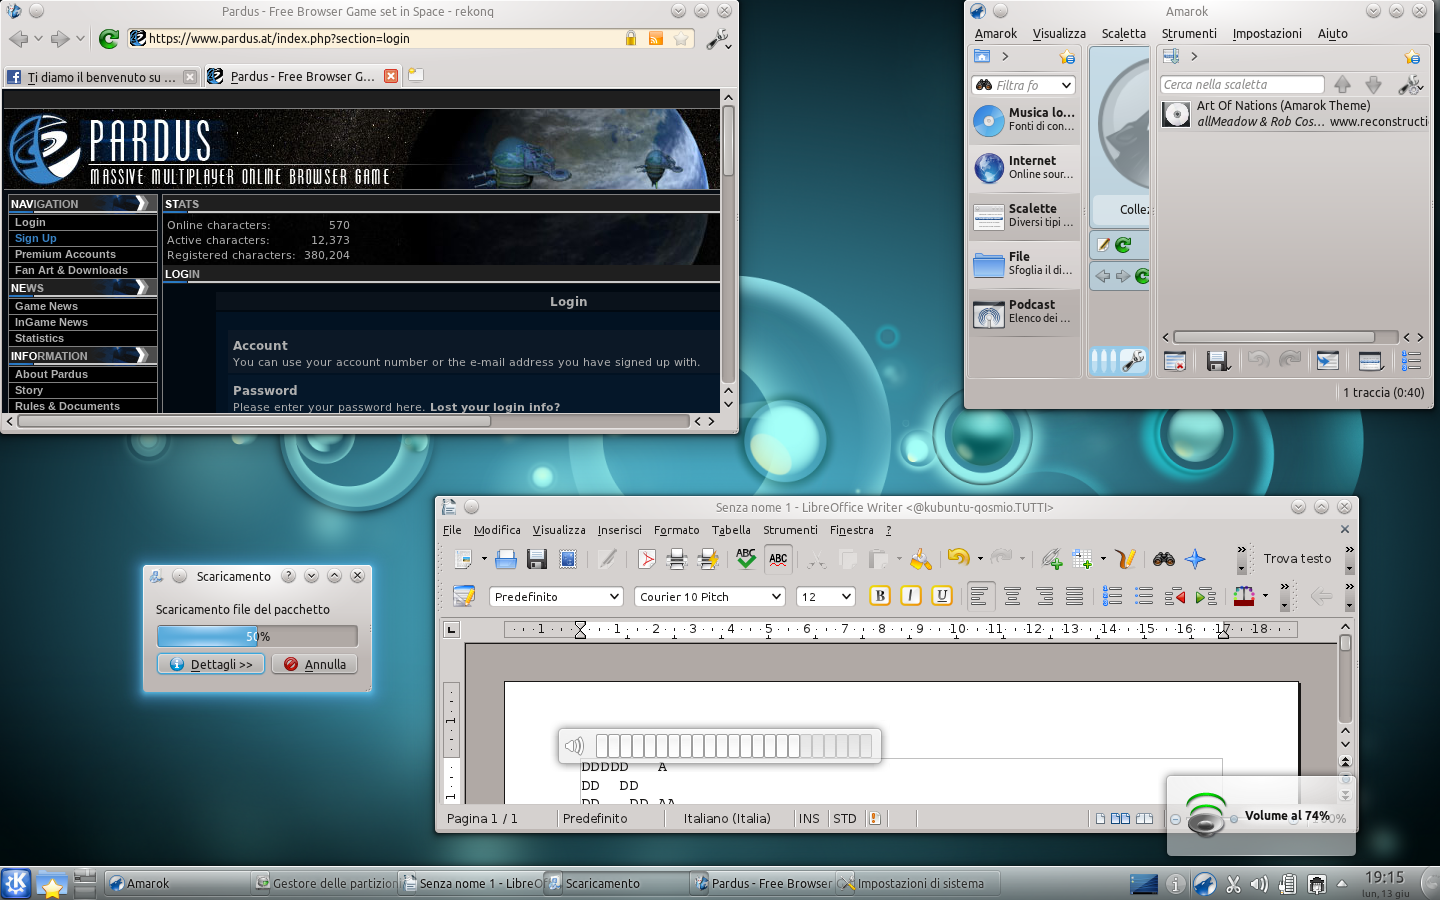Click the rekonq bookmark star in address bar
This screenshot has height=900, width=1440.
681,38
